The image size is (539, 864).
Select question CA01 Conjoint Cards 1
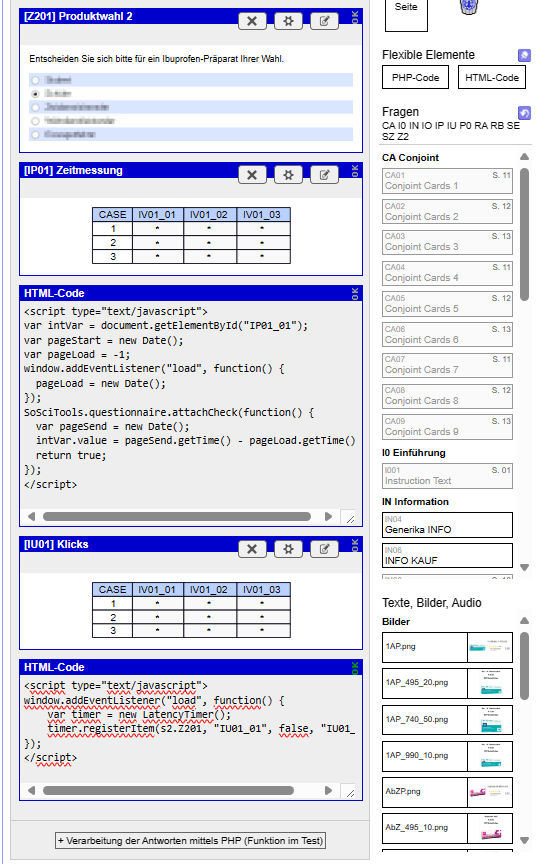448,181
